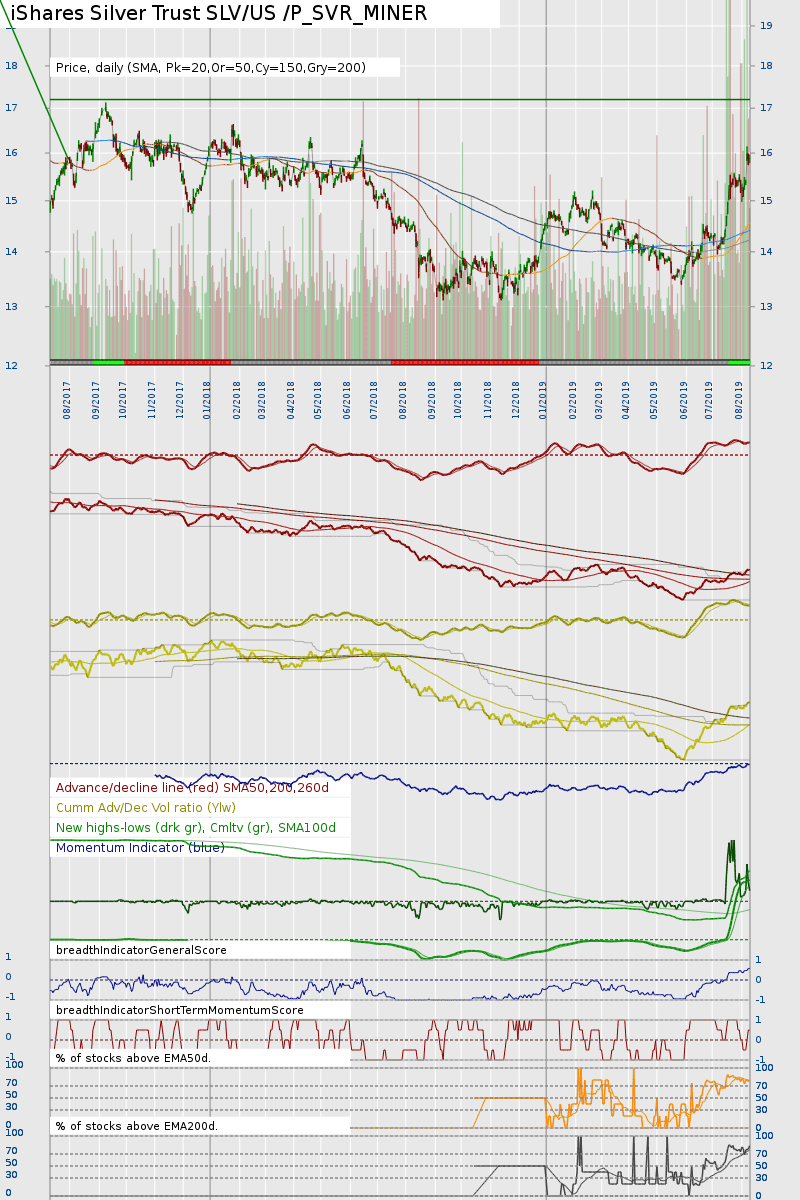Screen dimensions: 800x1200
Task: Click the Advance/decline line (red) legend entry
Action: 192,788
